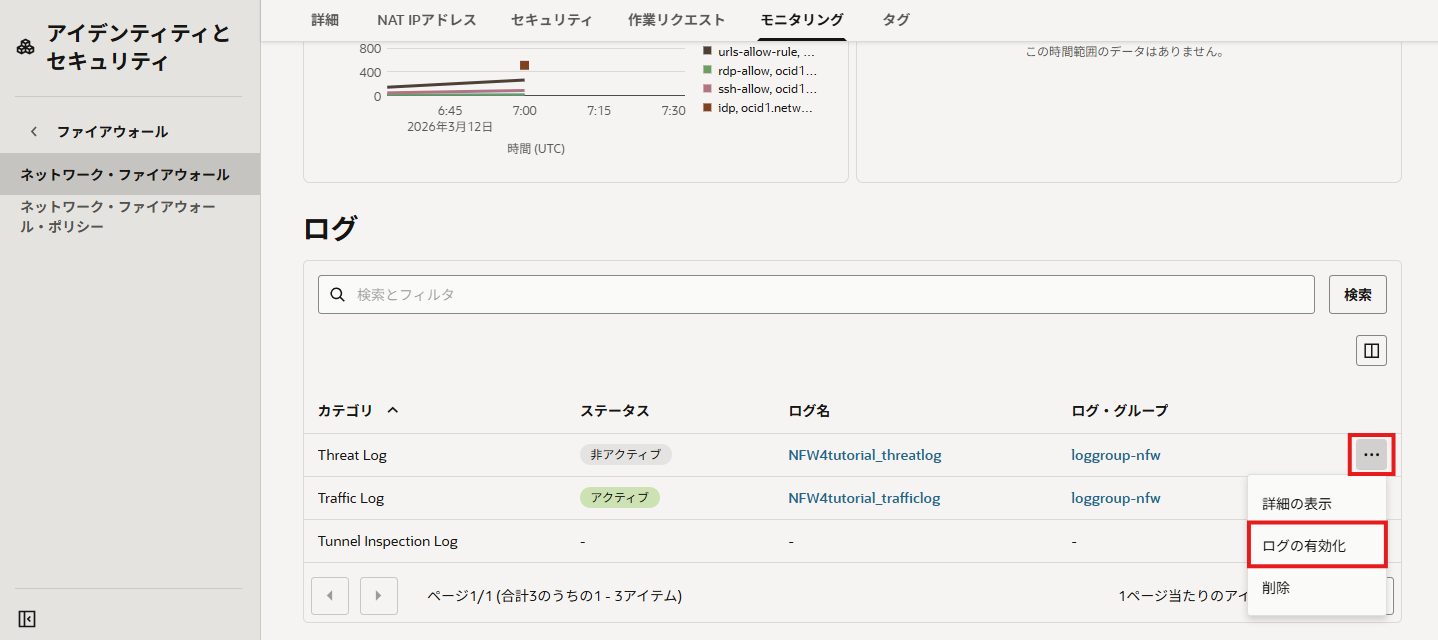This screenshot has width=1438, height=640.
Task: Open the NAT IPアドレス tab
Action: (426, 20)
